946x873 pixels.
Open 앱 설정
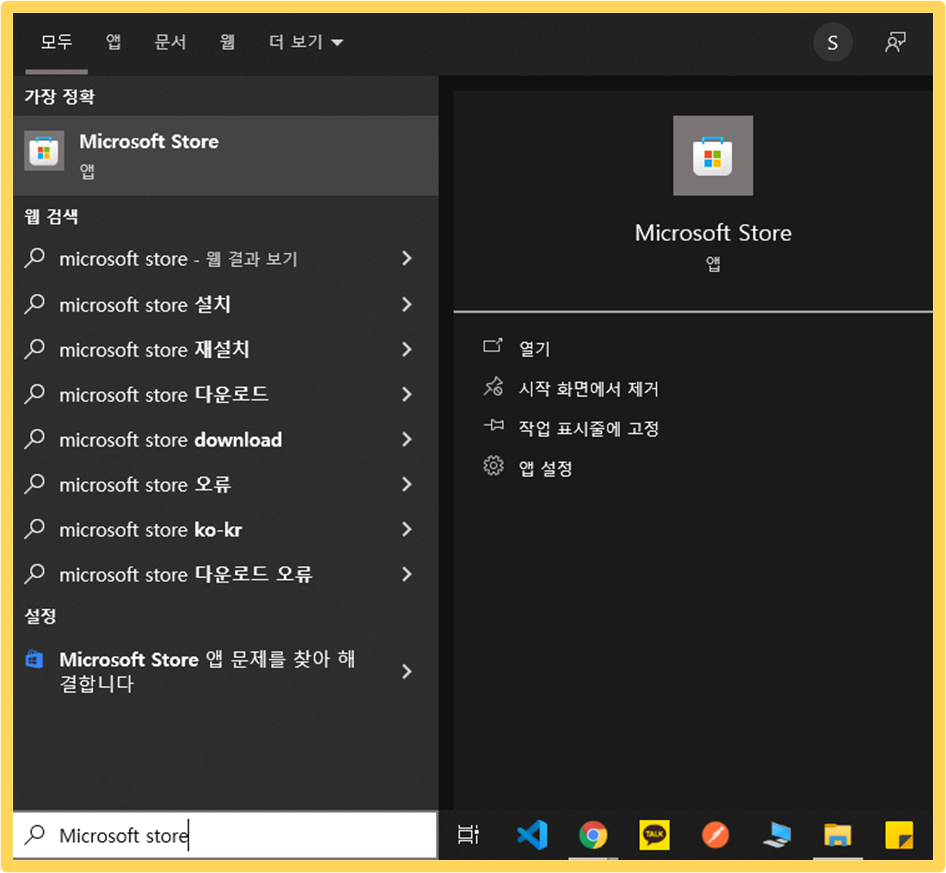click(545, 468)
